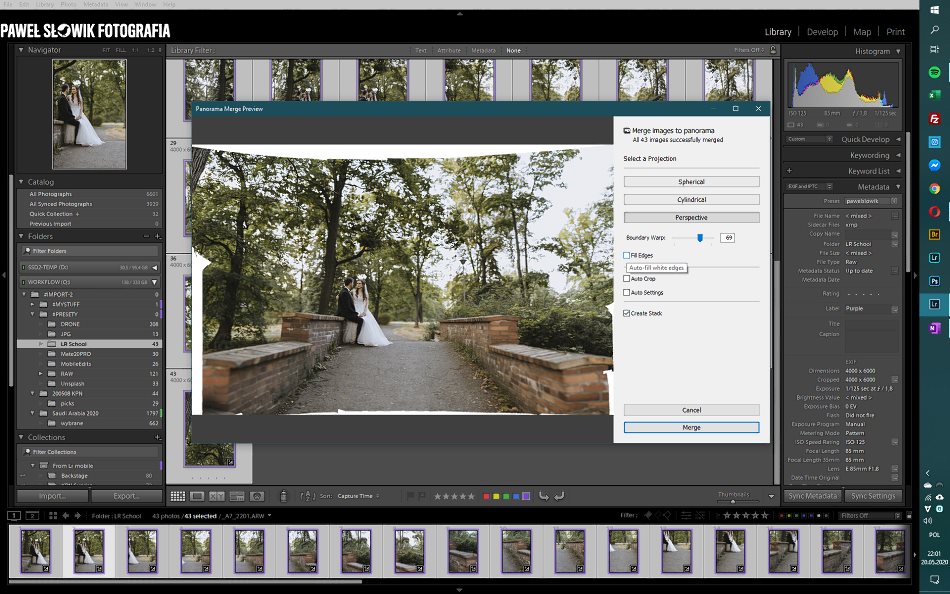950x594 pixels.
Task: Open Google Chrome from the taskbar
Action: click(x=934, y=189)
